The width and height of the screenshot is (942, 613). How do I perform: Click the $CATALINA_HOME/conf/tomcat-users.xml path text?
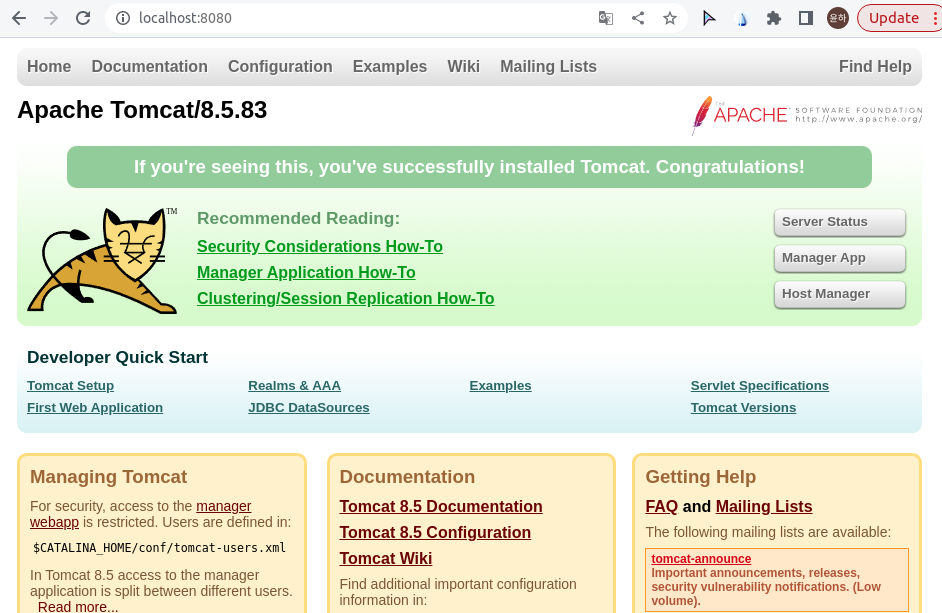tap(159, 547)
